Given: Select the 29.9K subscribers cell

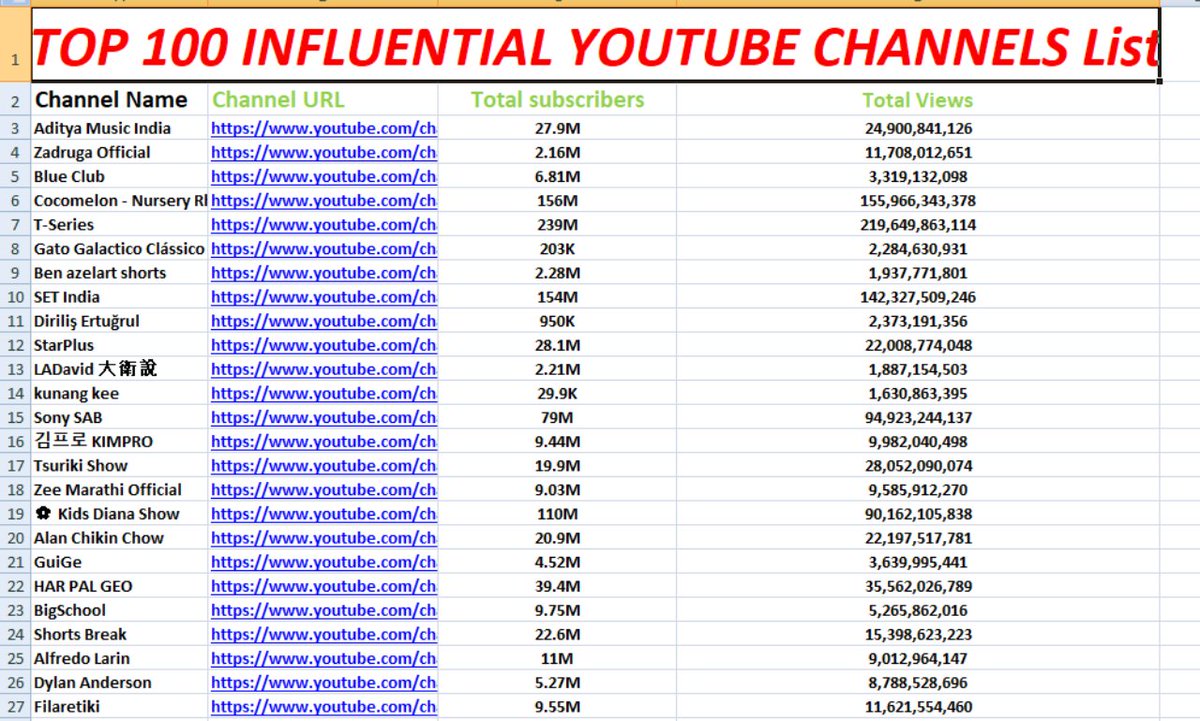Looking at the screenshot, I should point(557,393).
